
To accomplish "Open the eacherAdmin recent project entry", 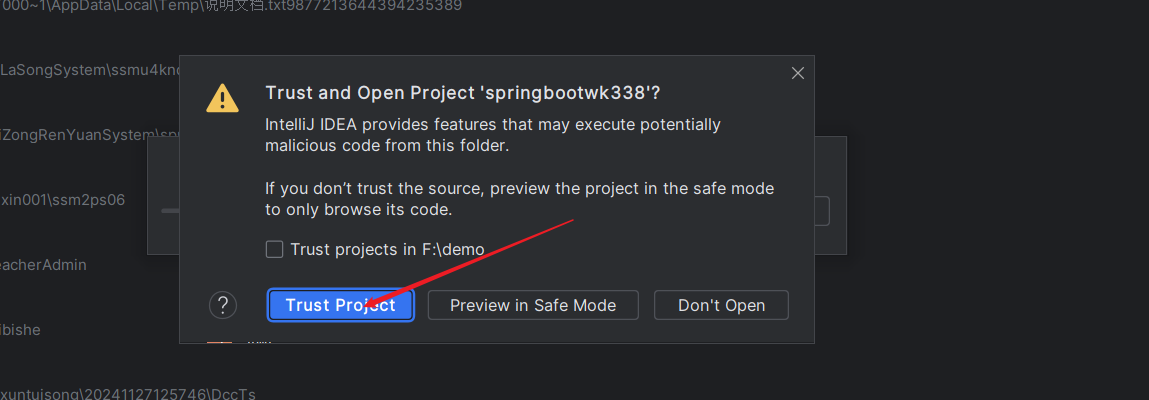I will coord(43,264).
